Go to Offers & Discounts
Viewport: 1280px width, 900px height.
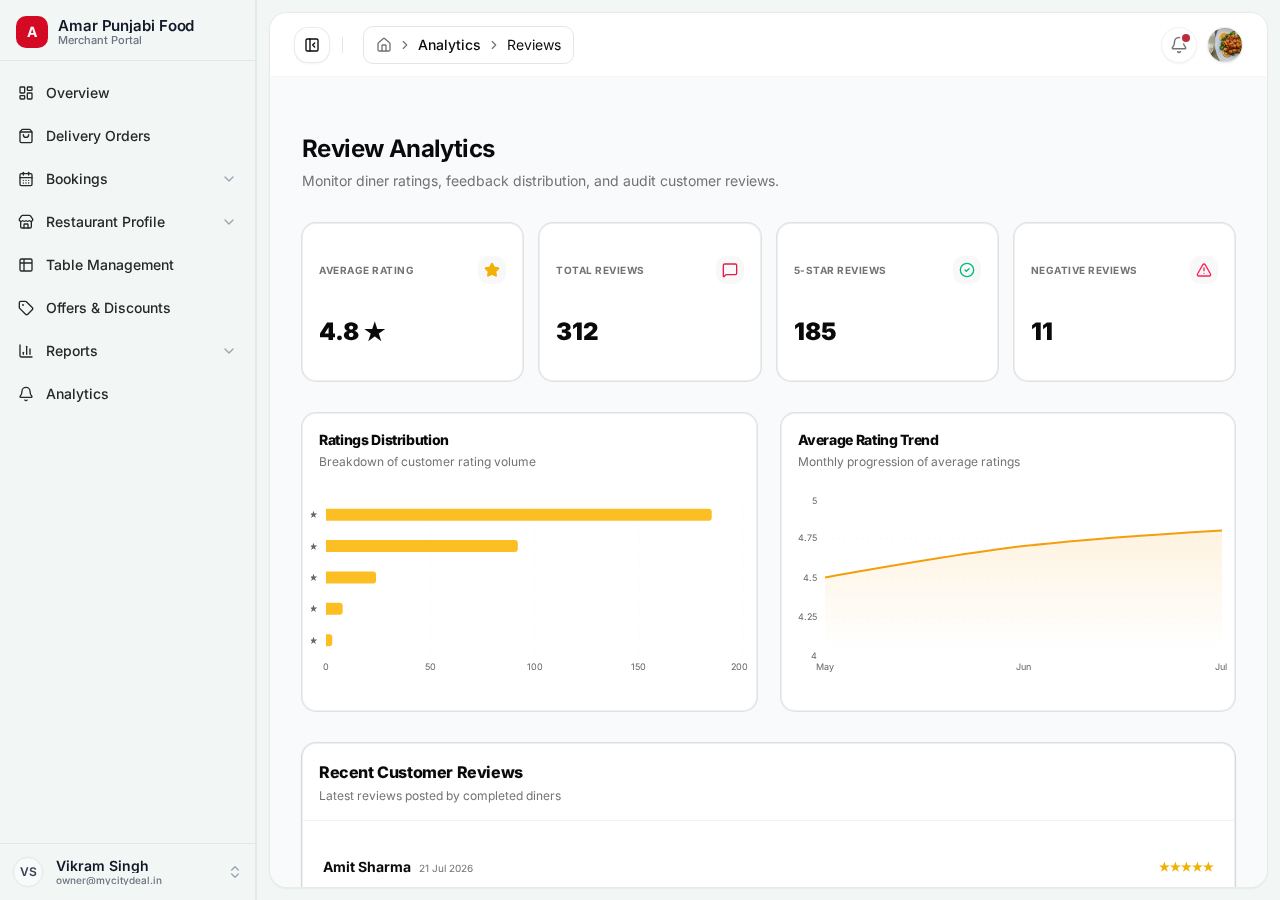point(128,308)
